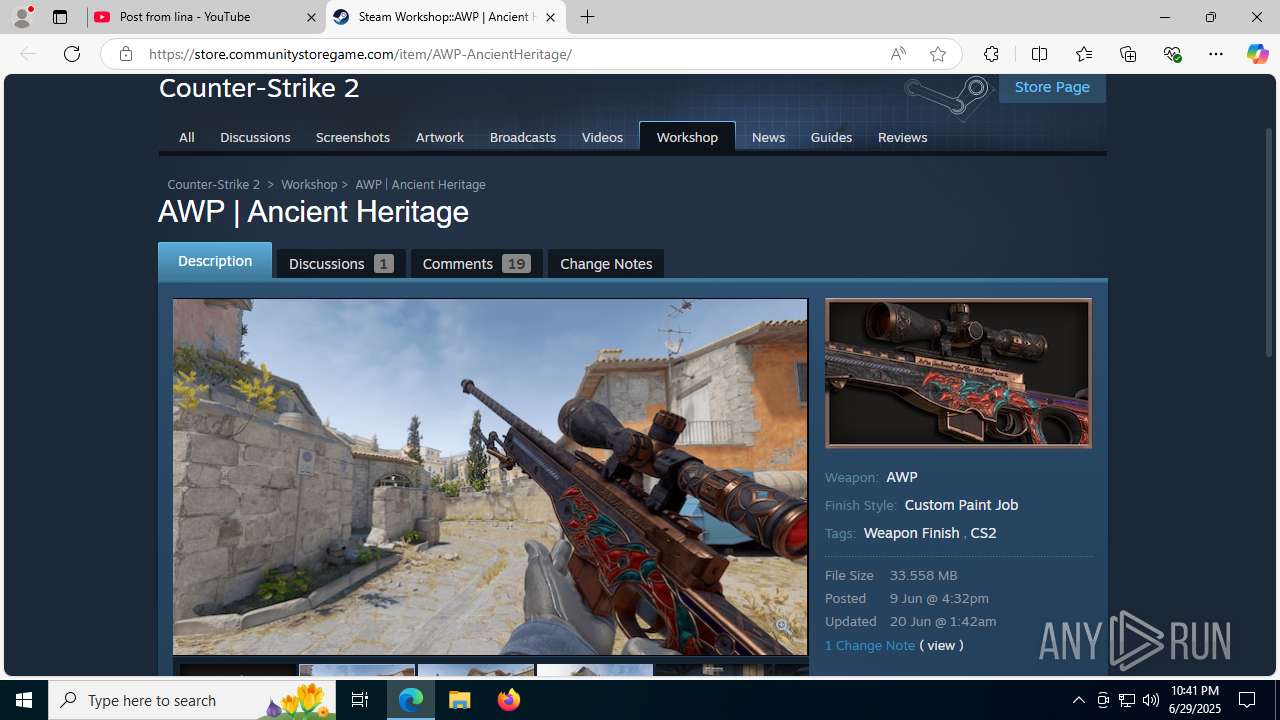Open 1 Change Note link
This screenshot has width=1280, height=720.
pyautogui.click(x=870, y=646)
